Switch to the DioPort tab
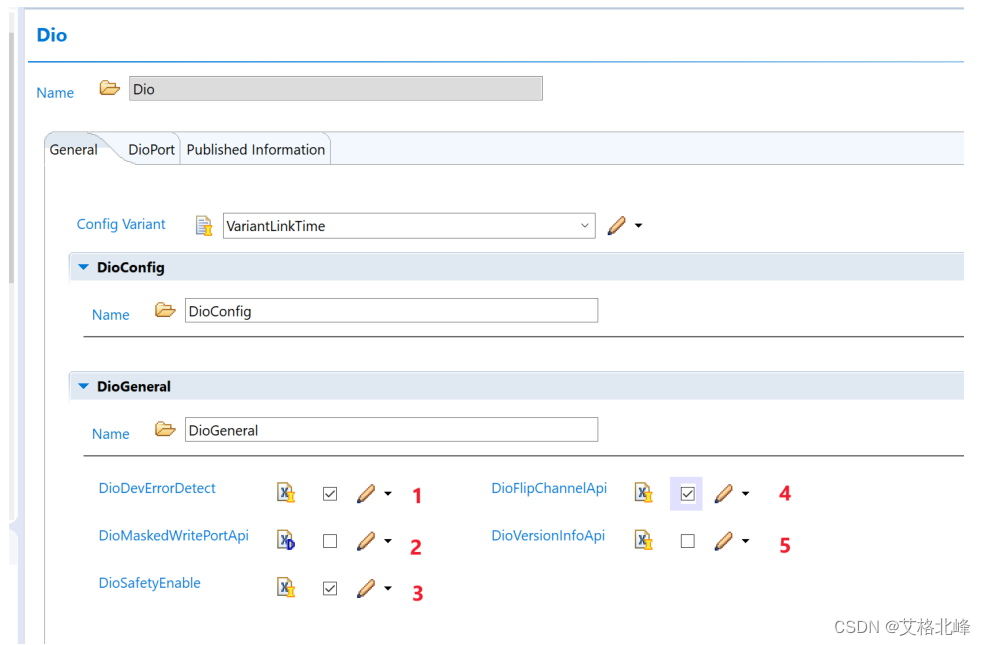986x645 pixels. (x=151, y=150)
